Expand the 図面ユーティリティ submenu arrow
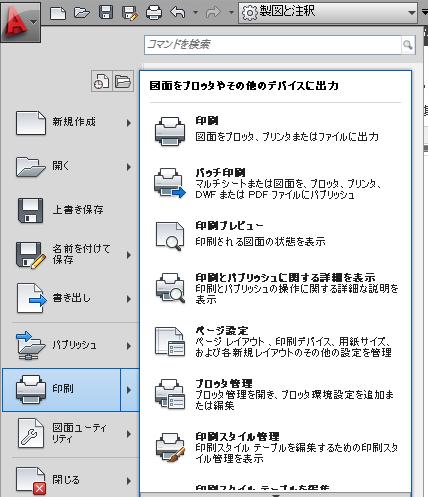This screenshot has height=497, width=428. 129,434
